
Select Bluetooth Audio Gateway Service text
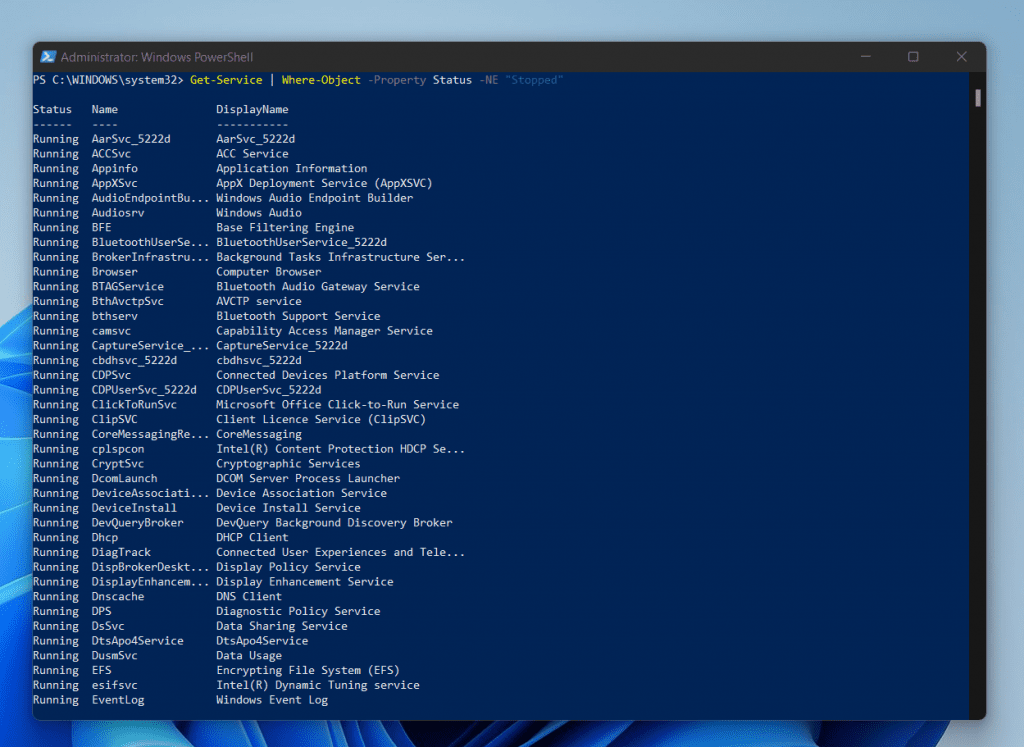pos(317,287)
